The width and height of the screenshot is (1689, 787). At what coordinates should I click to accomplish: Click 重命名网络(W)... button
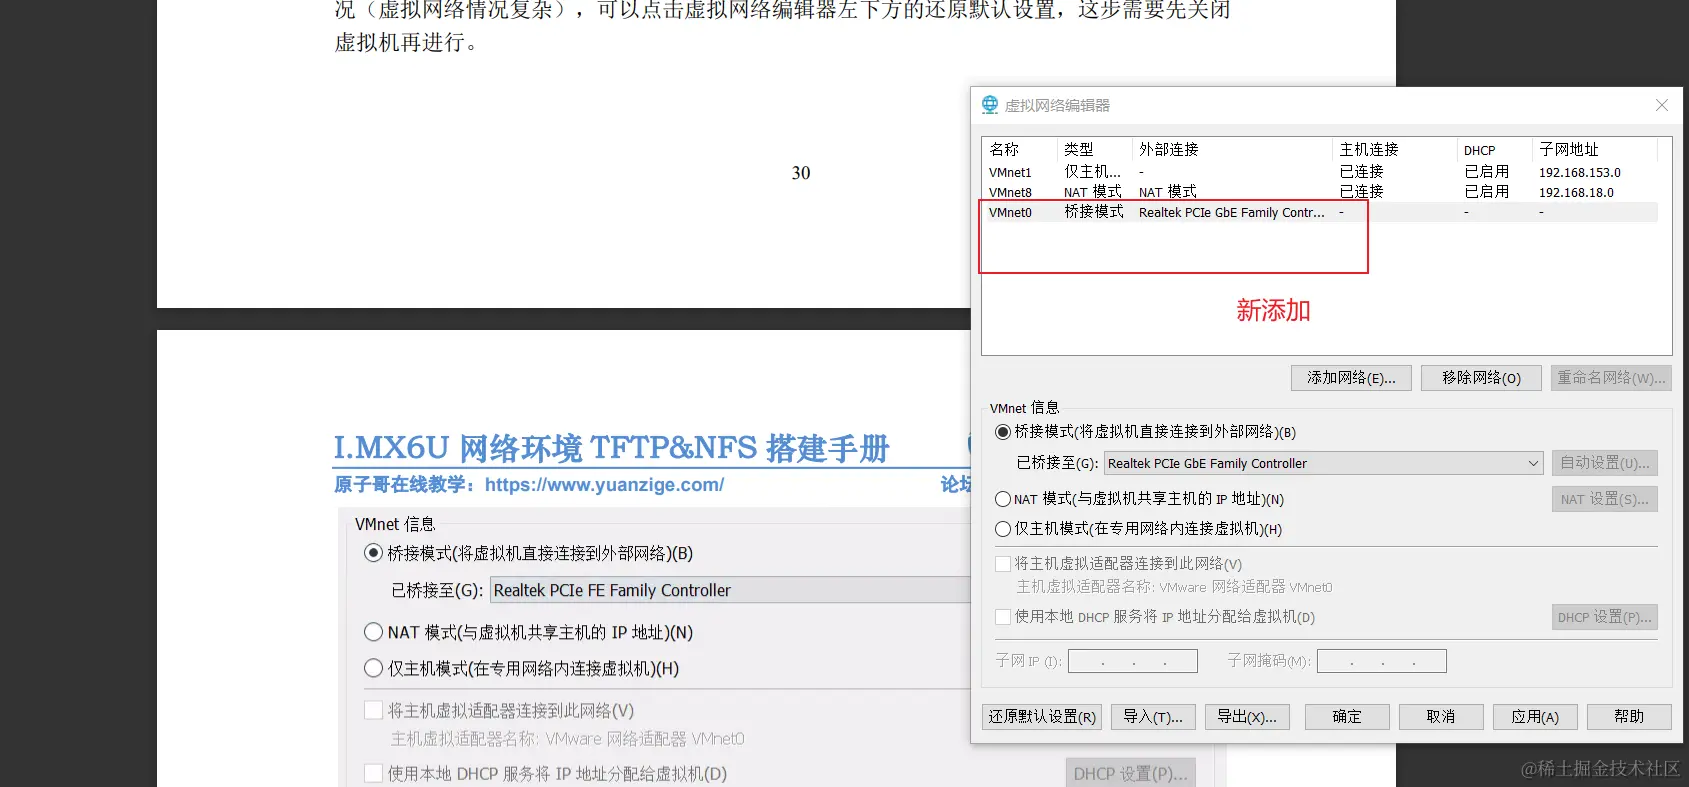pyautogui.click(x=1611, y=378)
